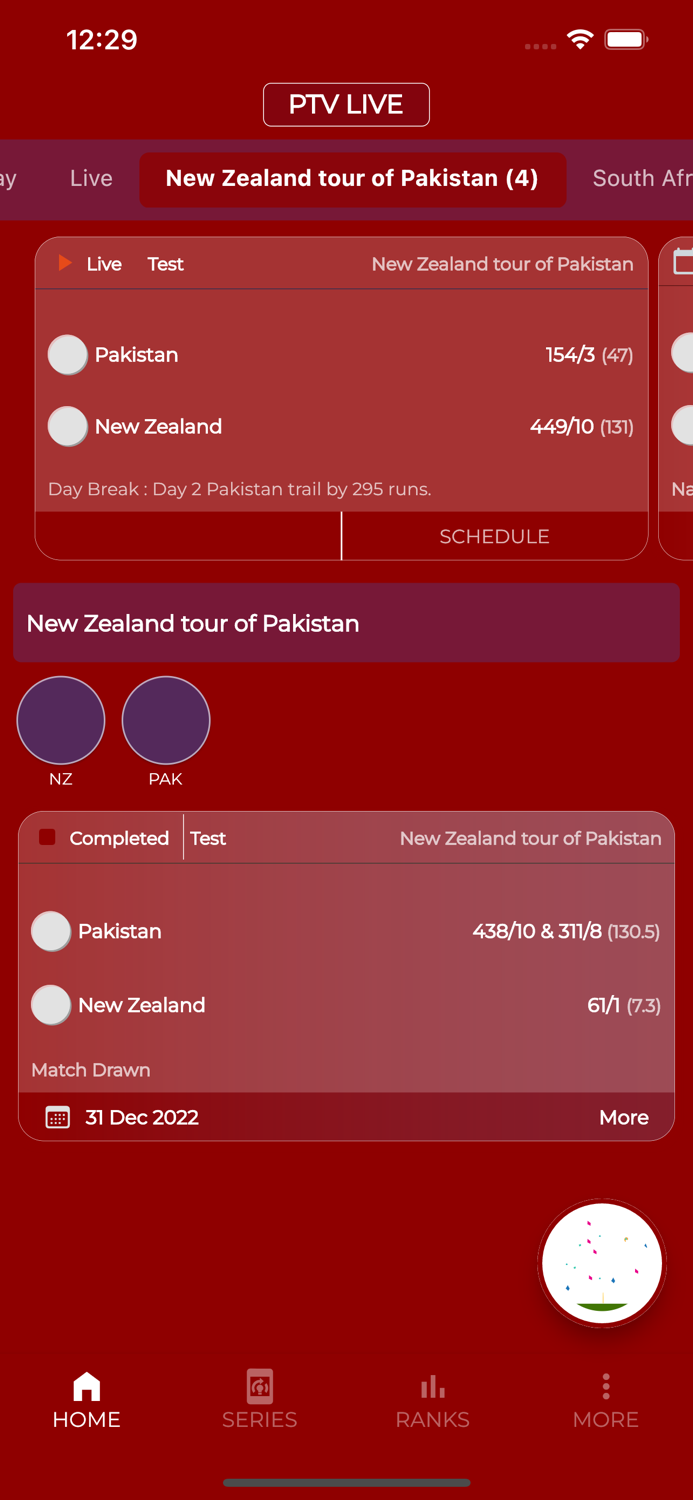Tap PTV LIVE at the top
This screenshot has height=1500, width=693.
[x=346, y=104]
